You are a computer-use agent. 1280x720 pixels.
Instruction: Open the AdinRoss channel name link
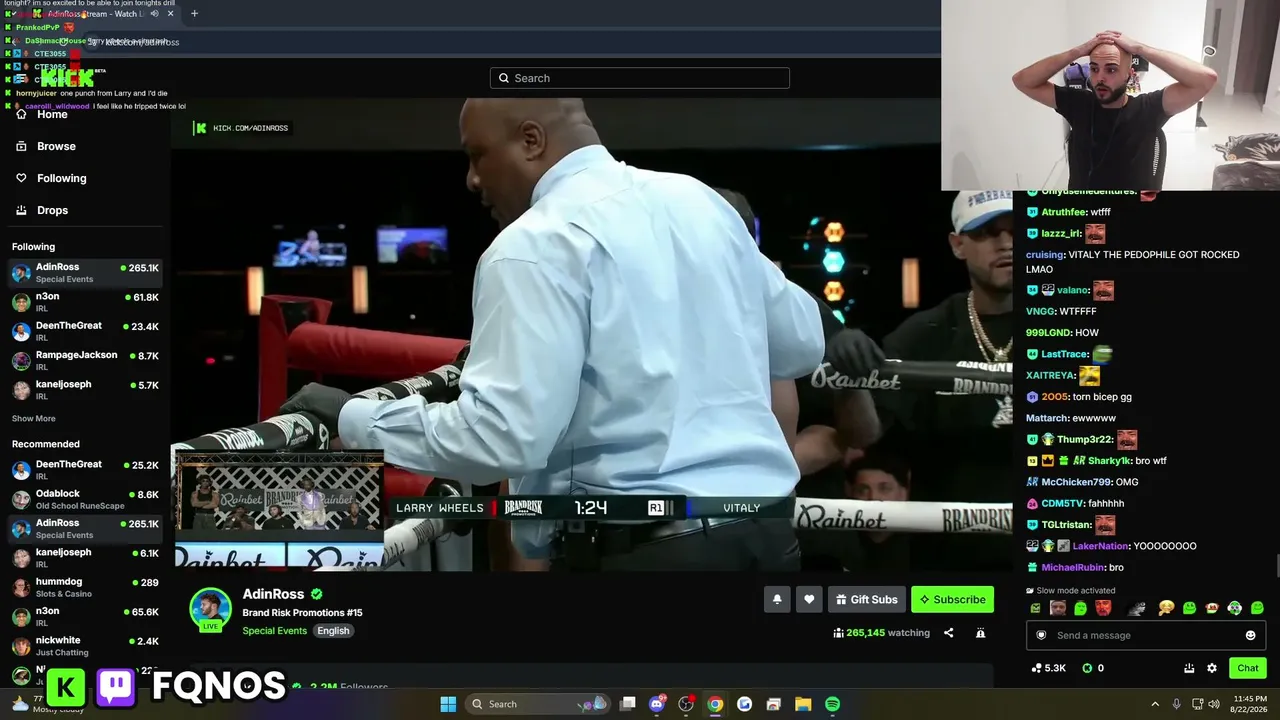[x=273, y=594]
